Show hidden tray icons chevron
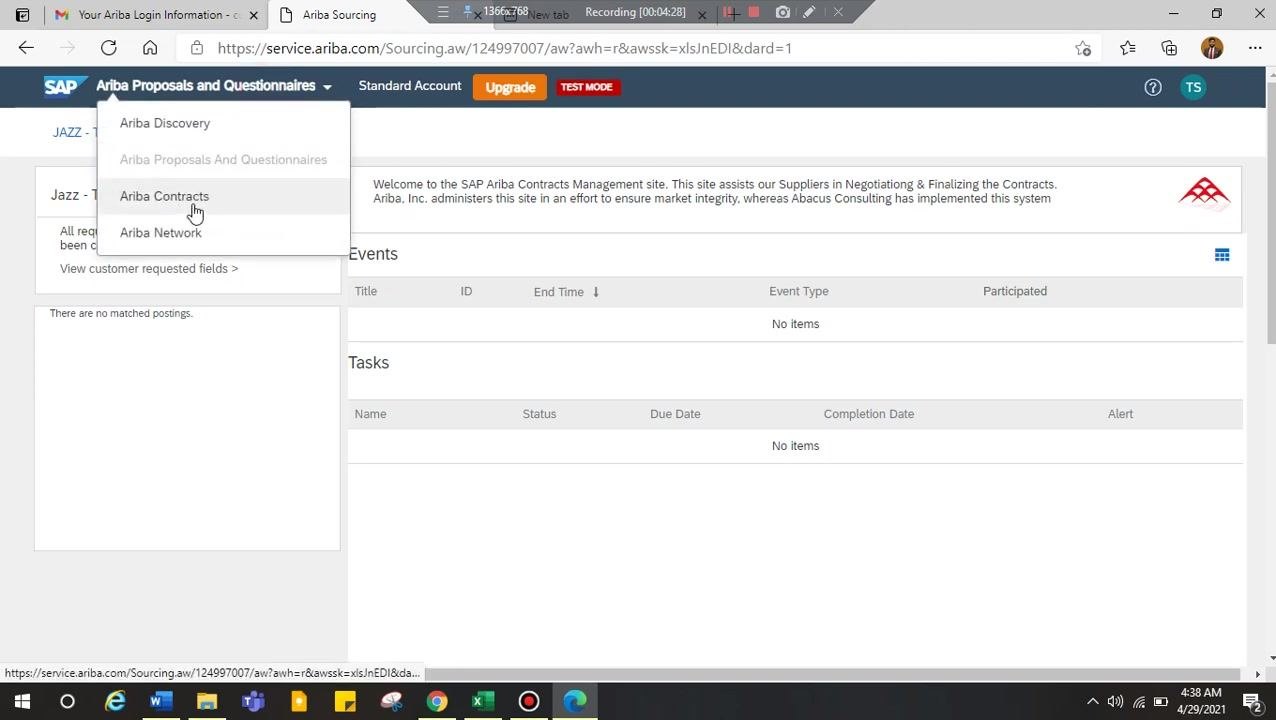The width and height of the screenshot is (1276, 720). [1092, 701]
